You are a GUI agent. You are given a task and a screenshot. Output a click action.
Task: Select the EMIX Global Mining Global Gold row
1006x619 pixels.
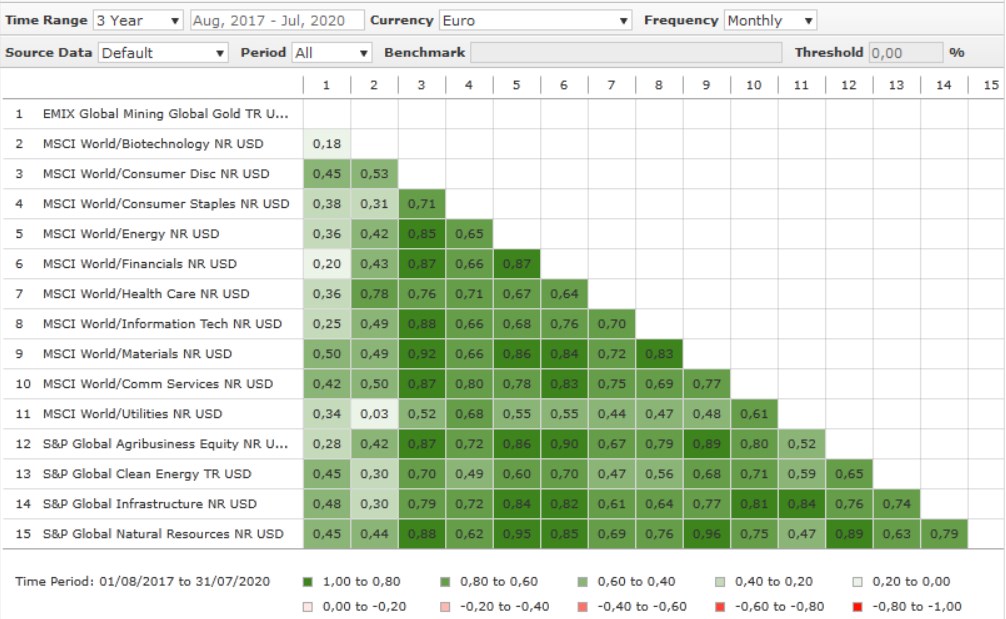164,114
